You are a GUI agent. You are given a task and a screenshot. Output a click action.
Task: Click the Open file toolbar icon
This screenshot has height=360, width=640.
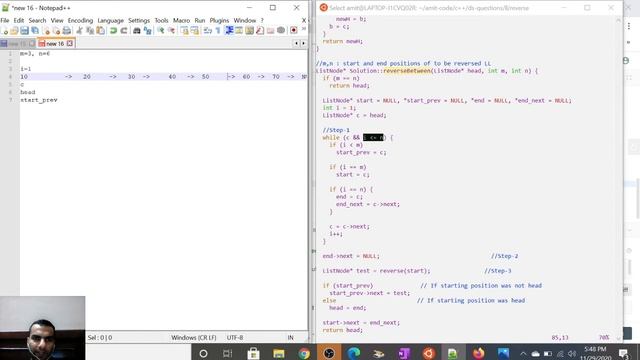[14, 31]
